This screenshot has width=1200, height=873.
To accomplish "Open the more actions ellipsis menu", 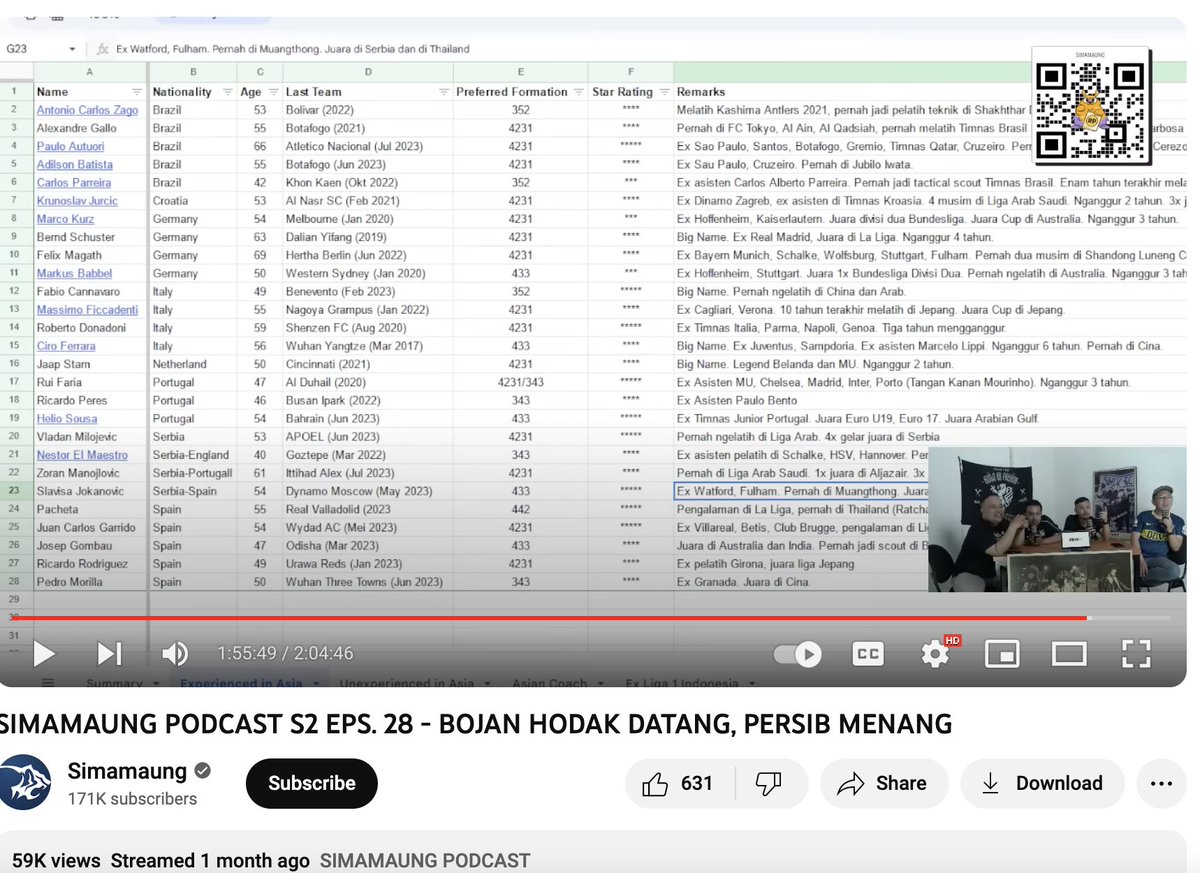I will [1161, 783].
